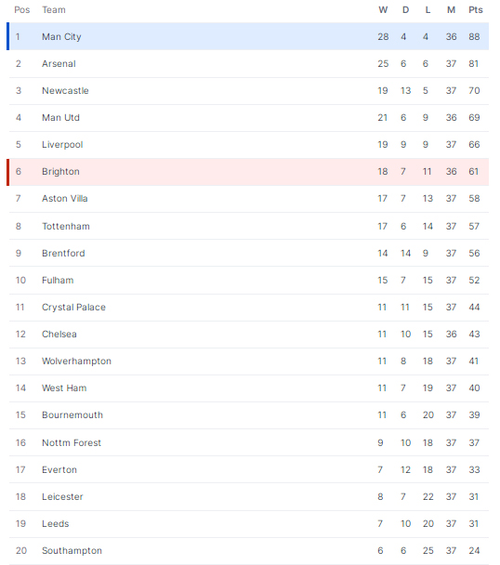Image resolution: width=500 pixels, height=565 pixels.
Task: Select Liverpool in the table
Action: point(62,144)
